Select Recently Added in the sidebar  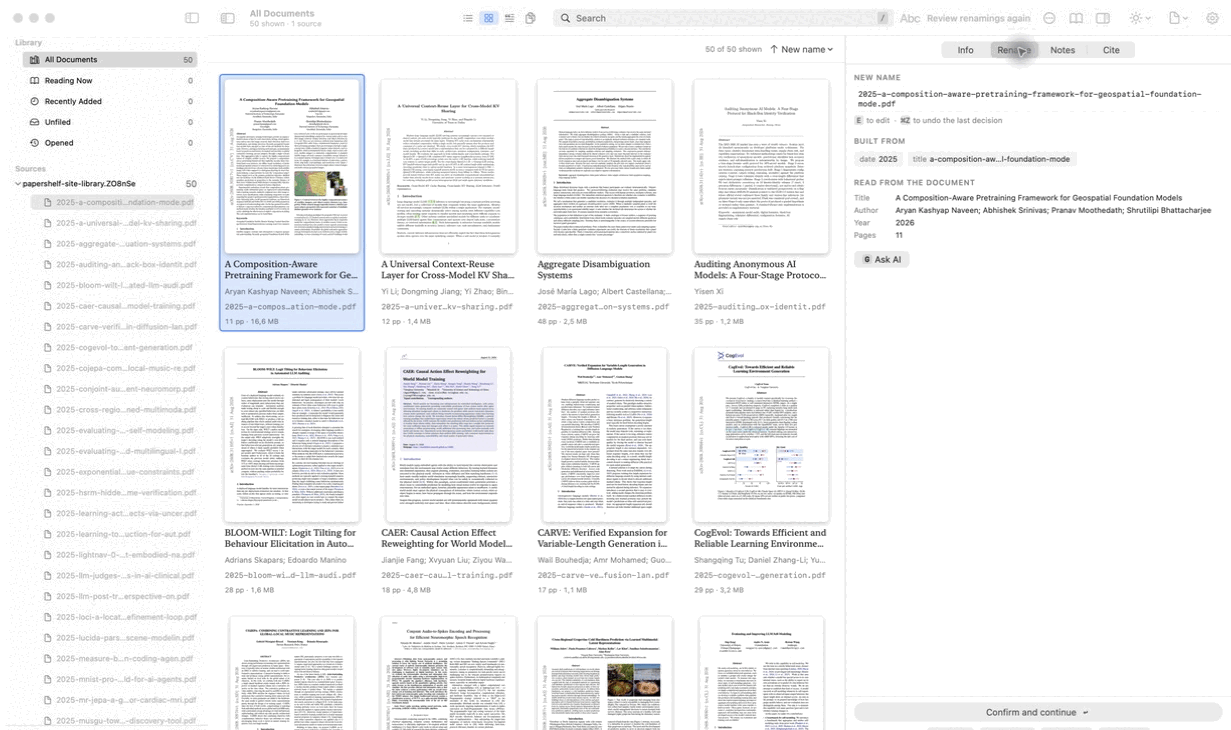point(110,101)
